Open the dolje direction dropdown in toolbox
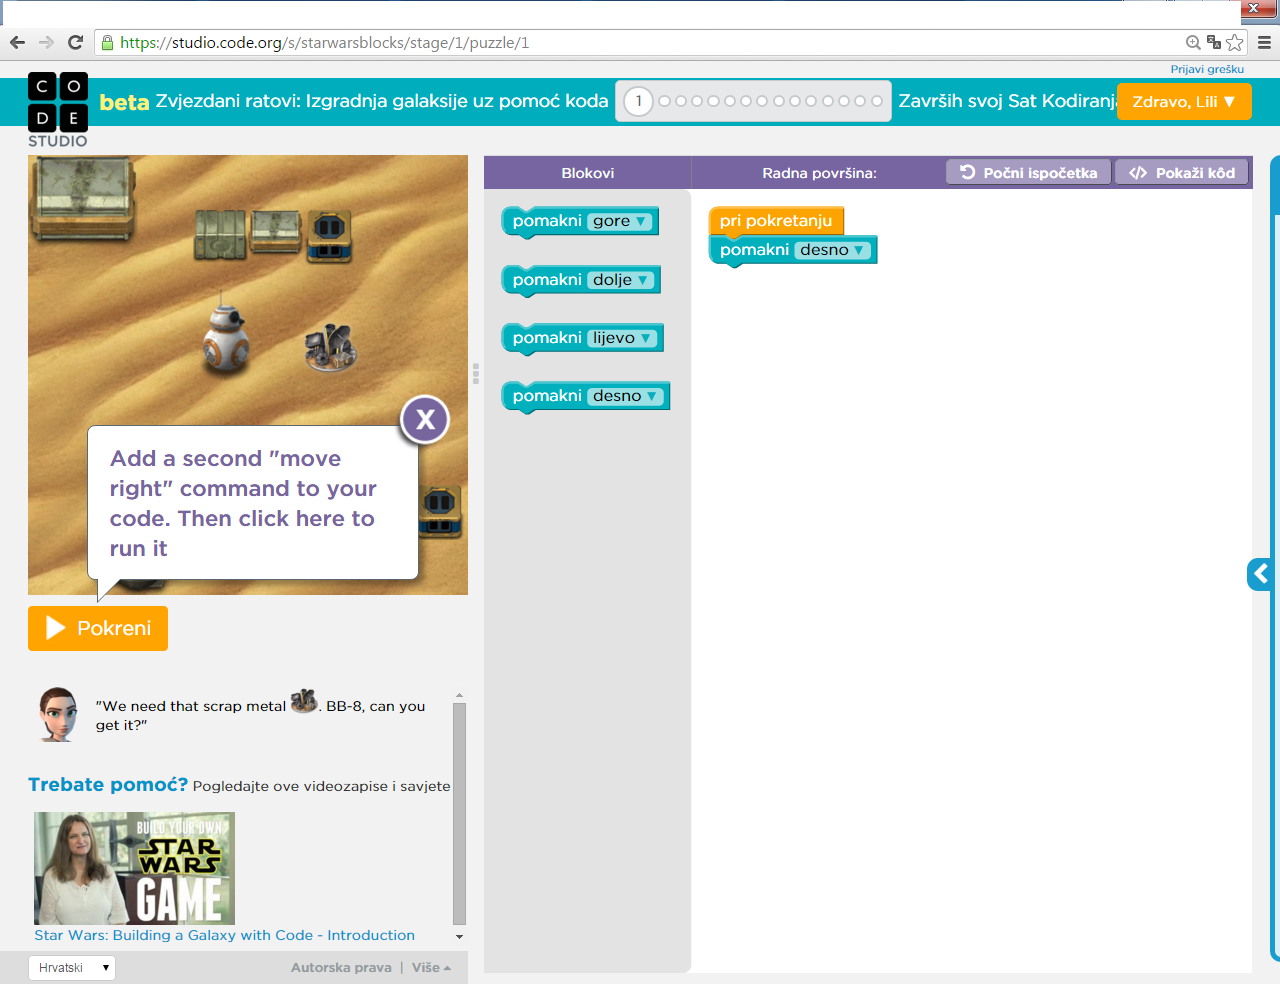This screenshot has width=1280, height=984. click(621, 280)
